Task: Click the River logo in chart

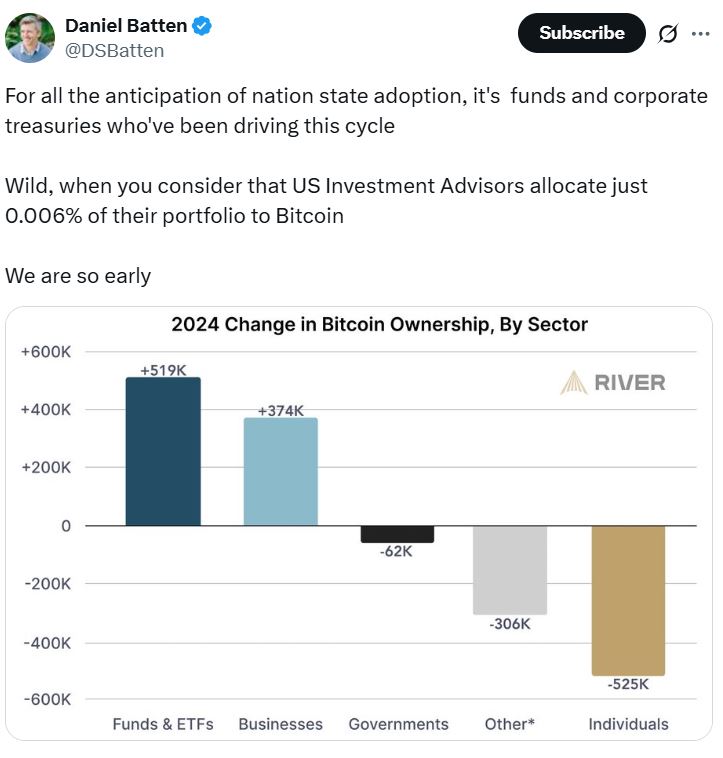Action: coord(613,382)
